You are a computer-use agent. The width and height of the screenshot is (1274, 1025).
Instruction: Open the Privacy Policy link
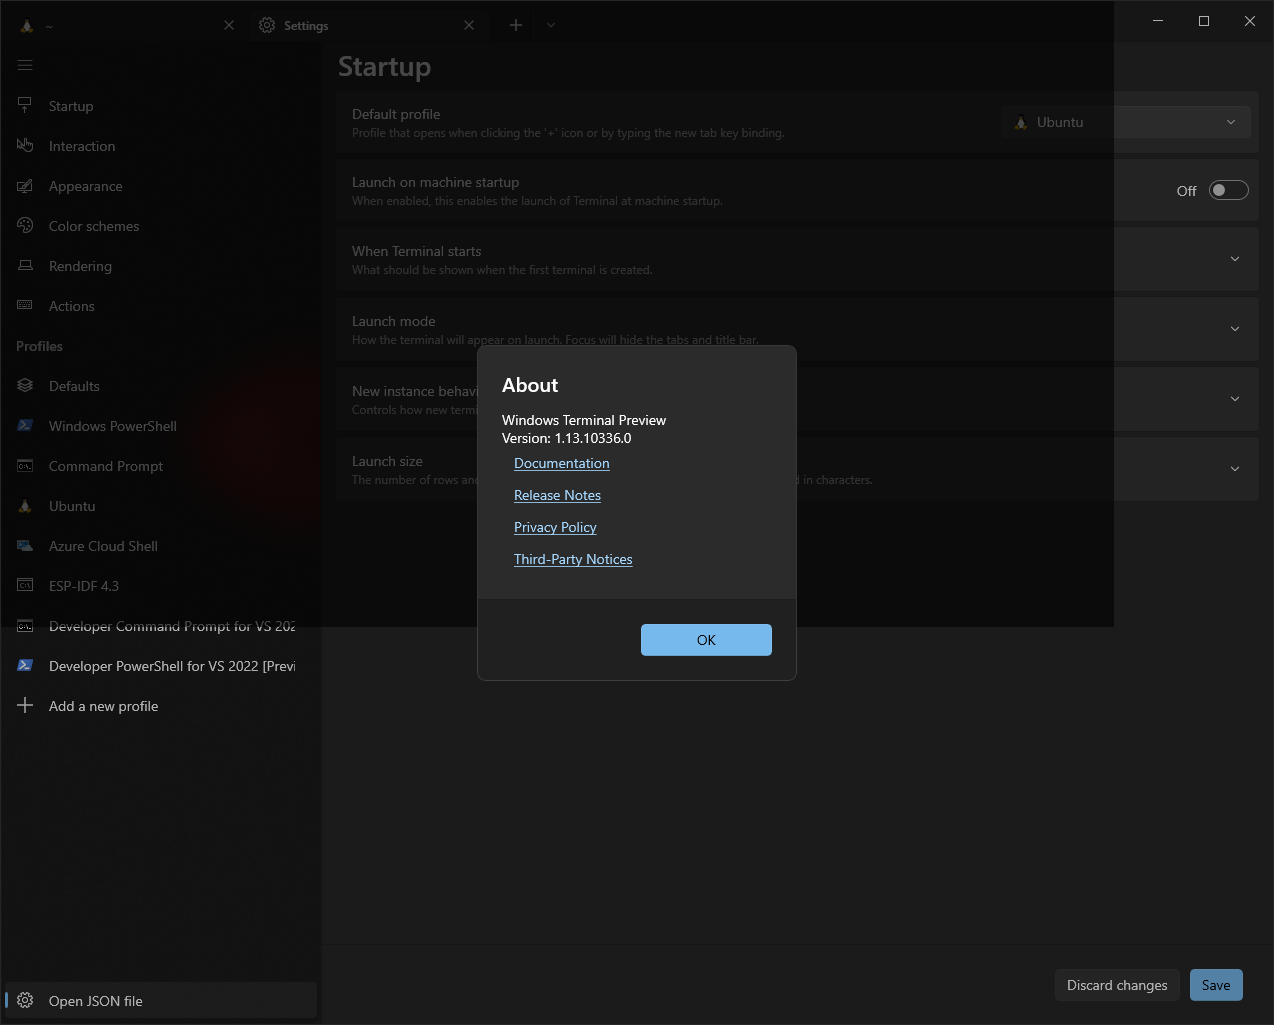[555, 527]
